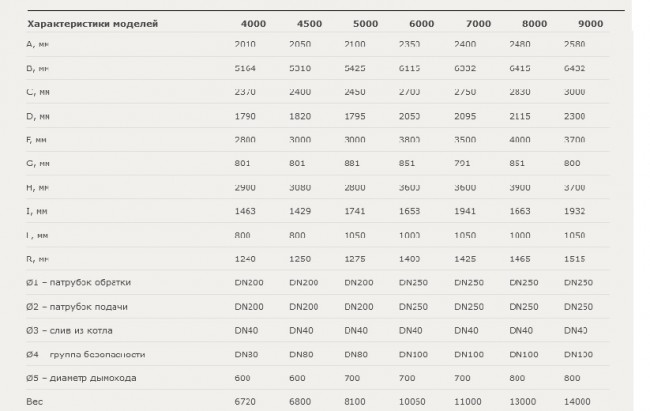Screen dimensions: 650x411
Task: Select the 4000 model column header
Action: [253, 24]
